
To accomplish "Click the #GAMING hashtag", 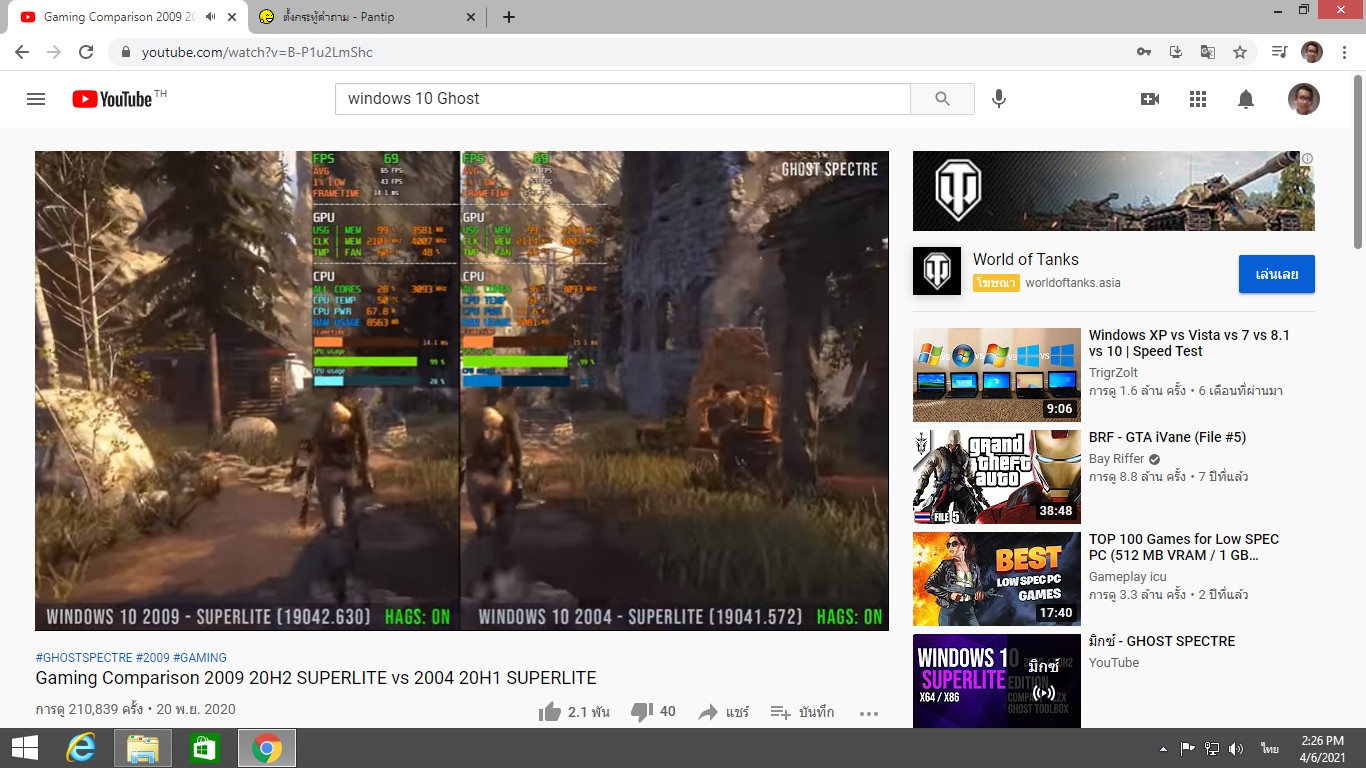I will tap(200, 658).
